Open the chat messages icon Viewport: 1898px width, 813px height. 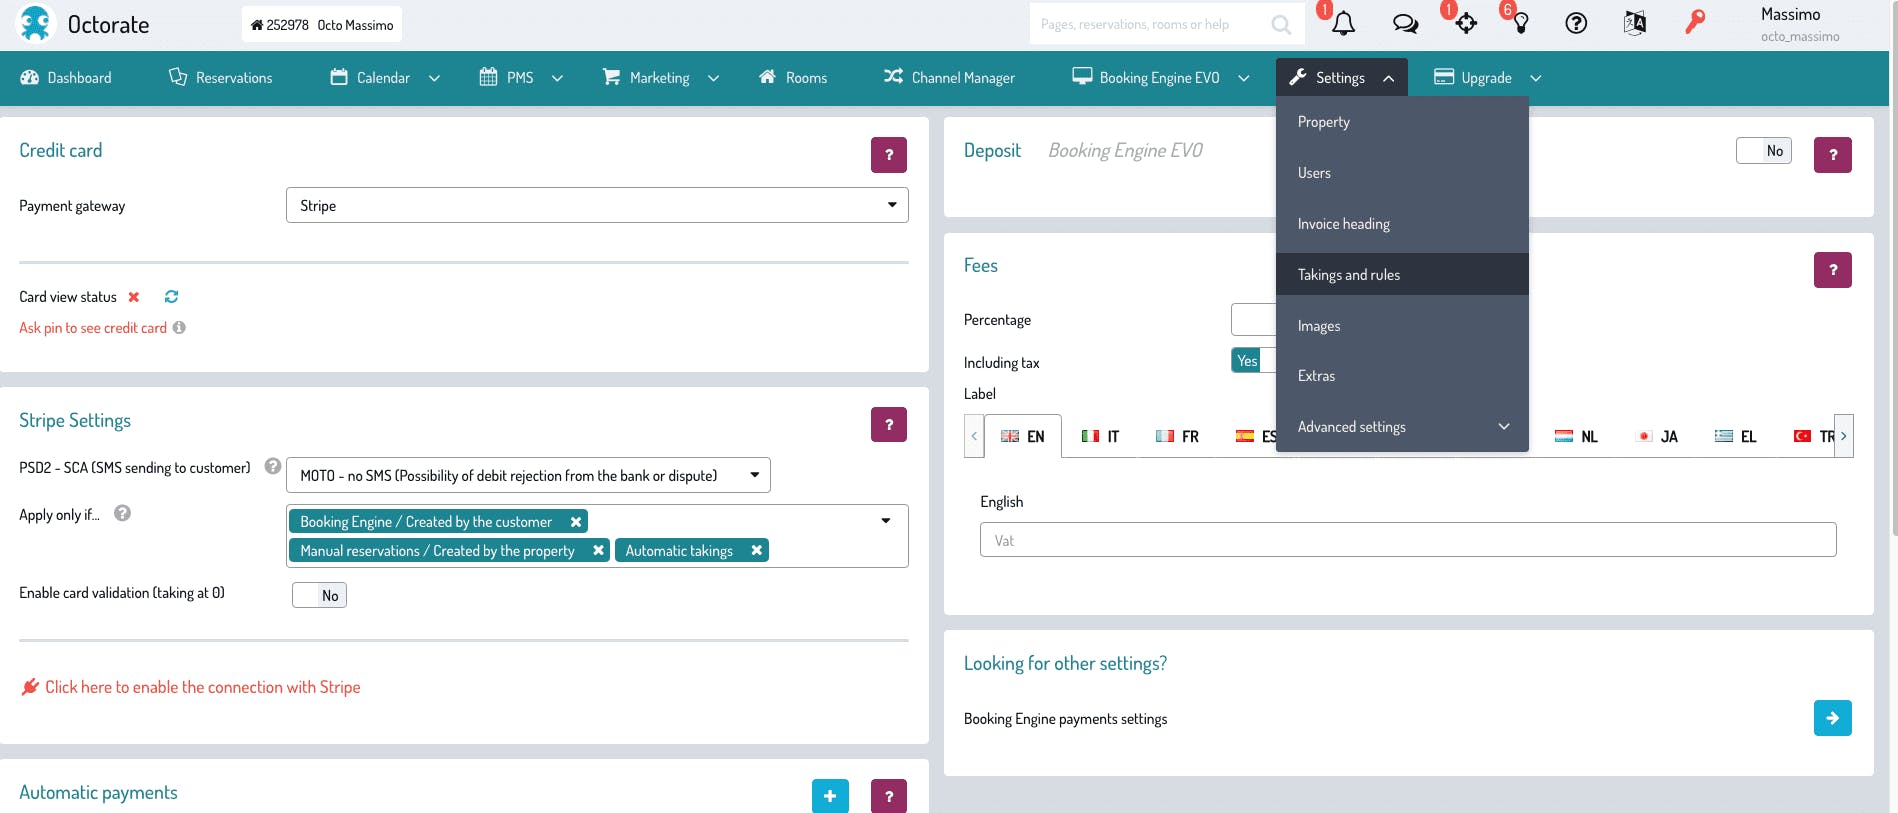pos(1405,24)
